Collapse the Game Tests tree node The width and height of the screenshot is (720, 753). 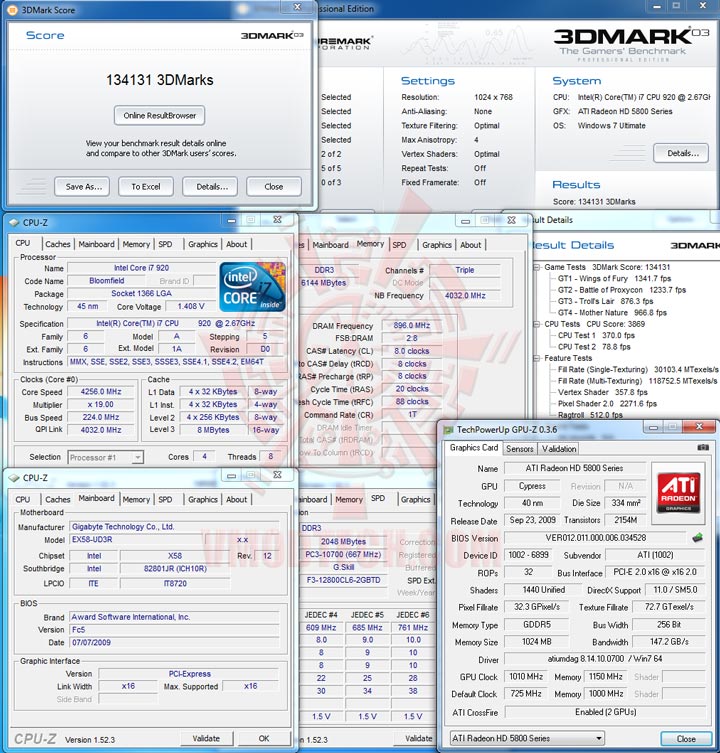point(537,267)
